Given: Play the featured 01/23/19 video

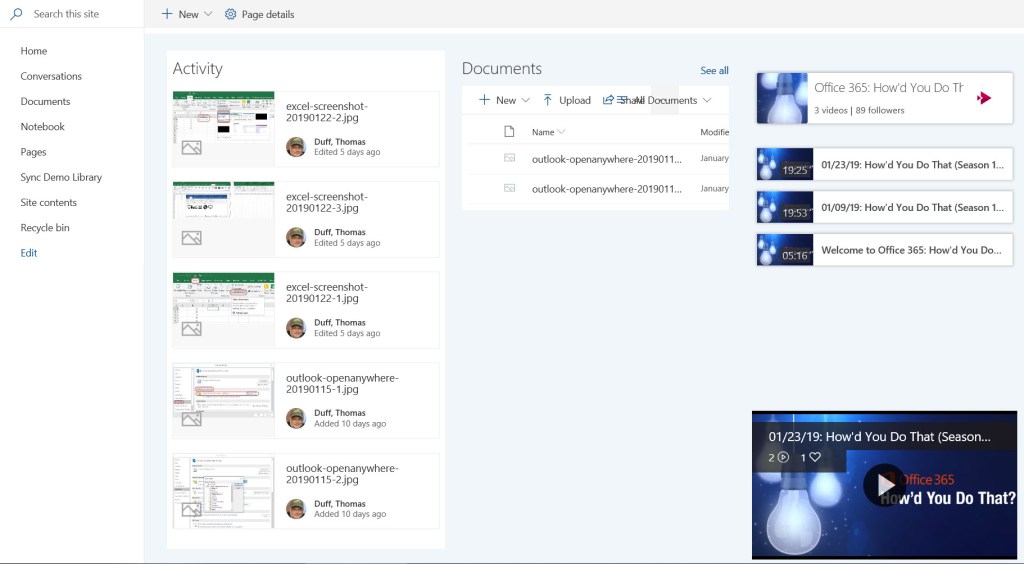Looking at the screenshot, I should 885,485.
